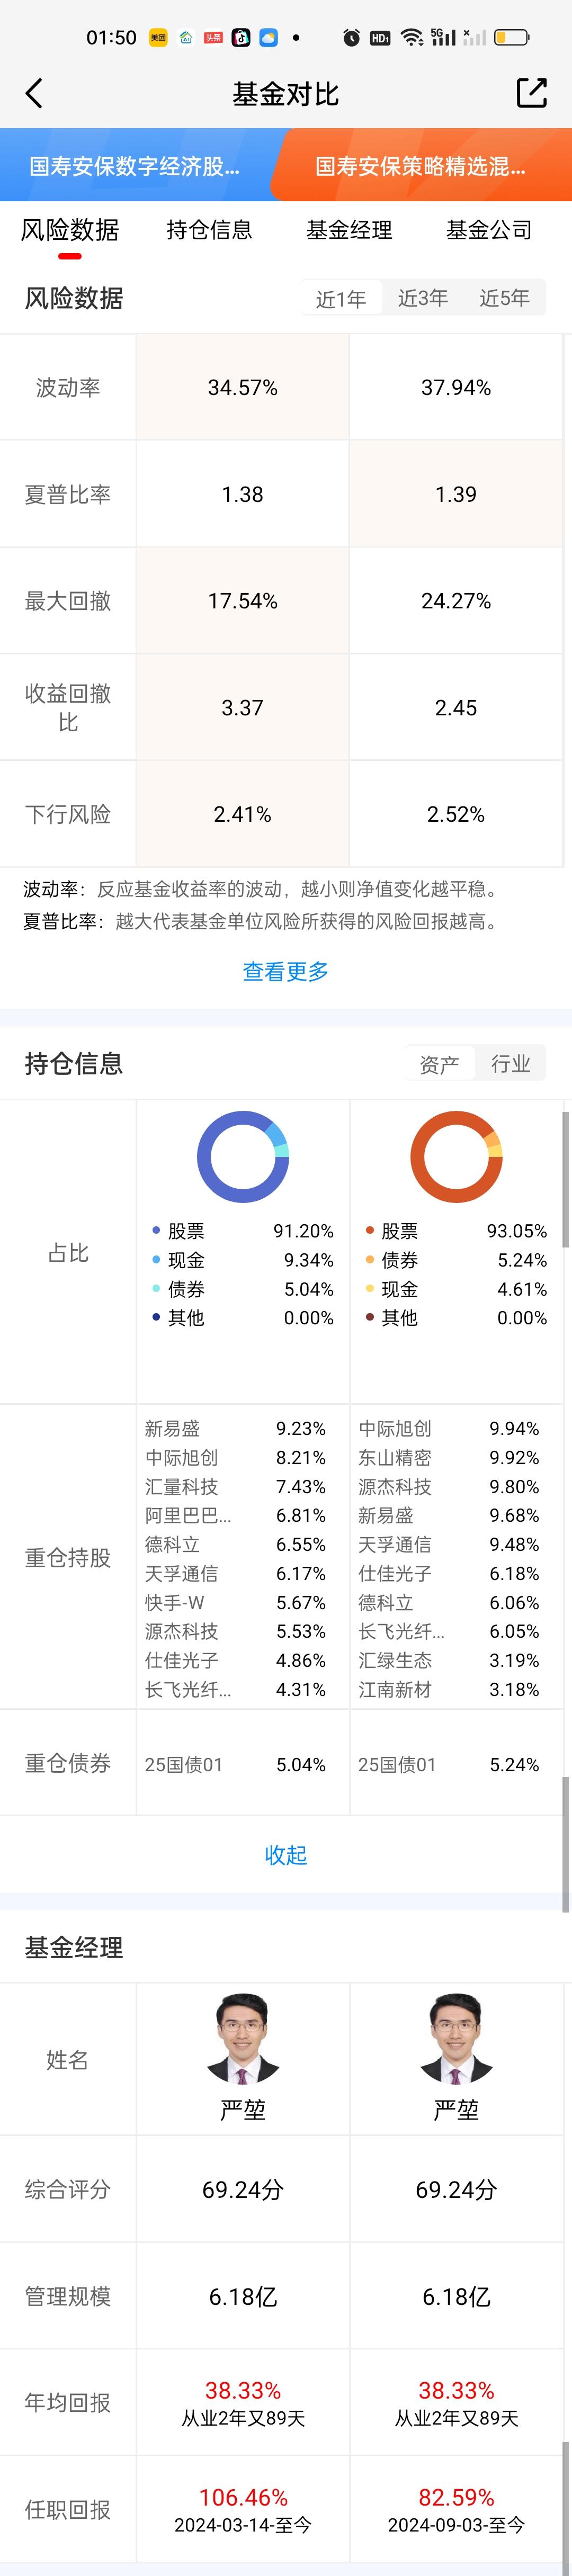Switch risk data to 近5年
Image resolution: width=572 pixels, height=2576 pixels.
(504, 298)
